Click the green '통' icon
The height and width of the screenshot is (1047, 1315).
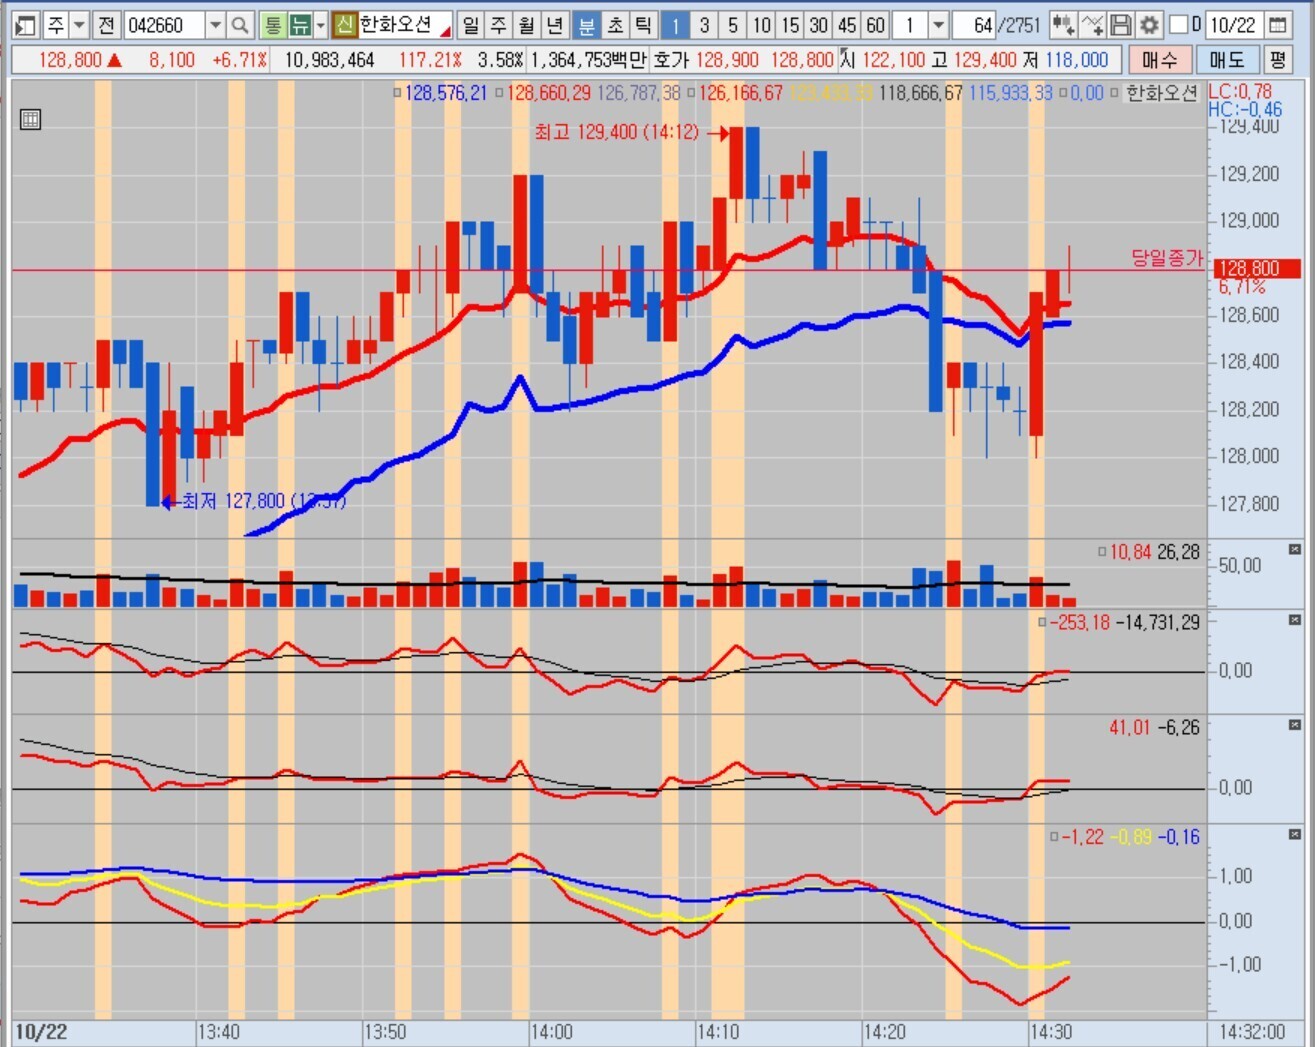coord(272,25)
